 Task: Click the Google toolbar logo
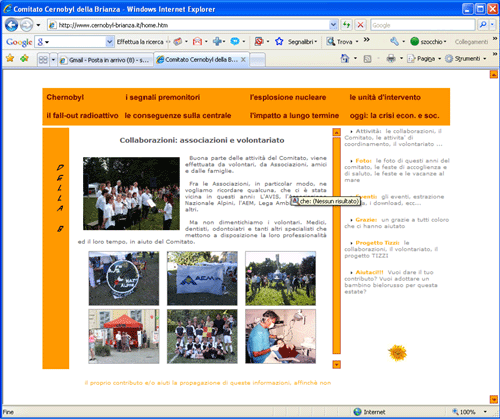point(19,42)
